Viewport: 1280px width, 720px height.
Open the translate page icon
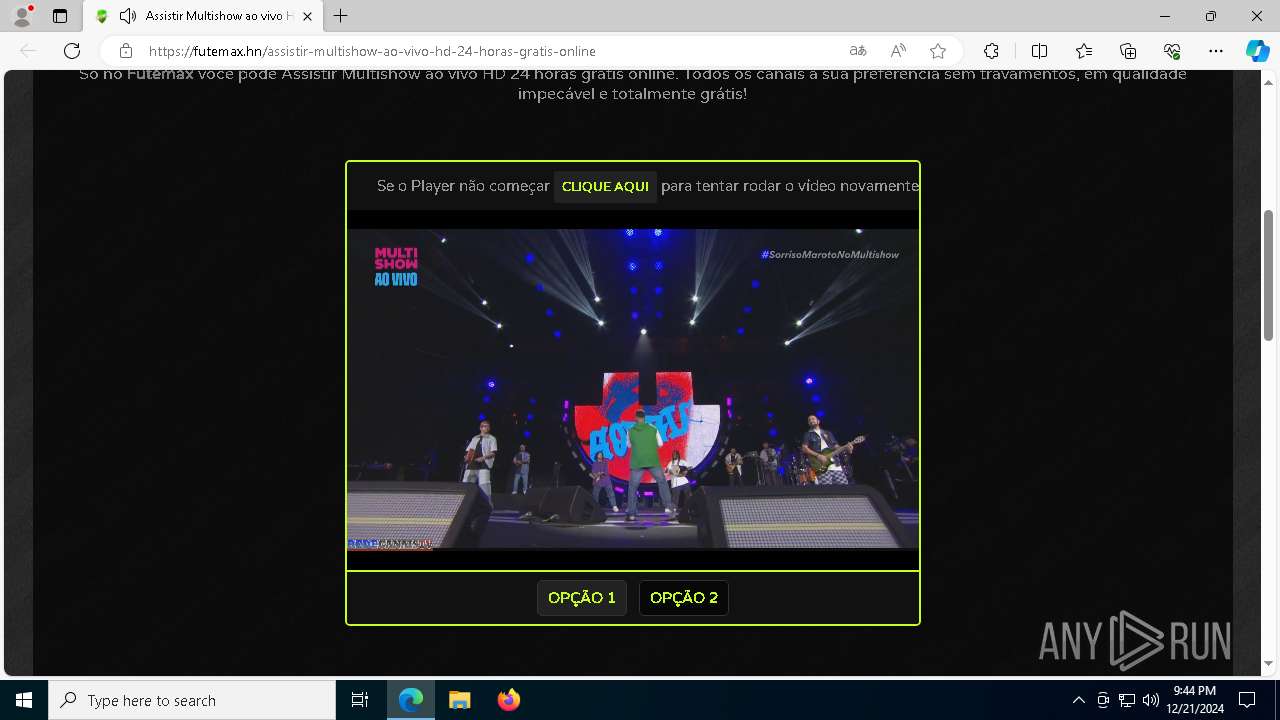tap(858, 51)
